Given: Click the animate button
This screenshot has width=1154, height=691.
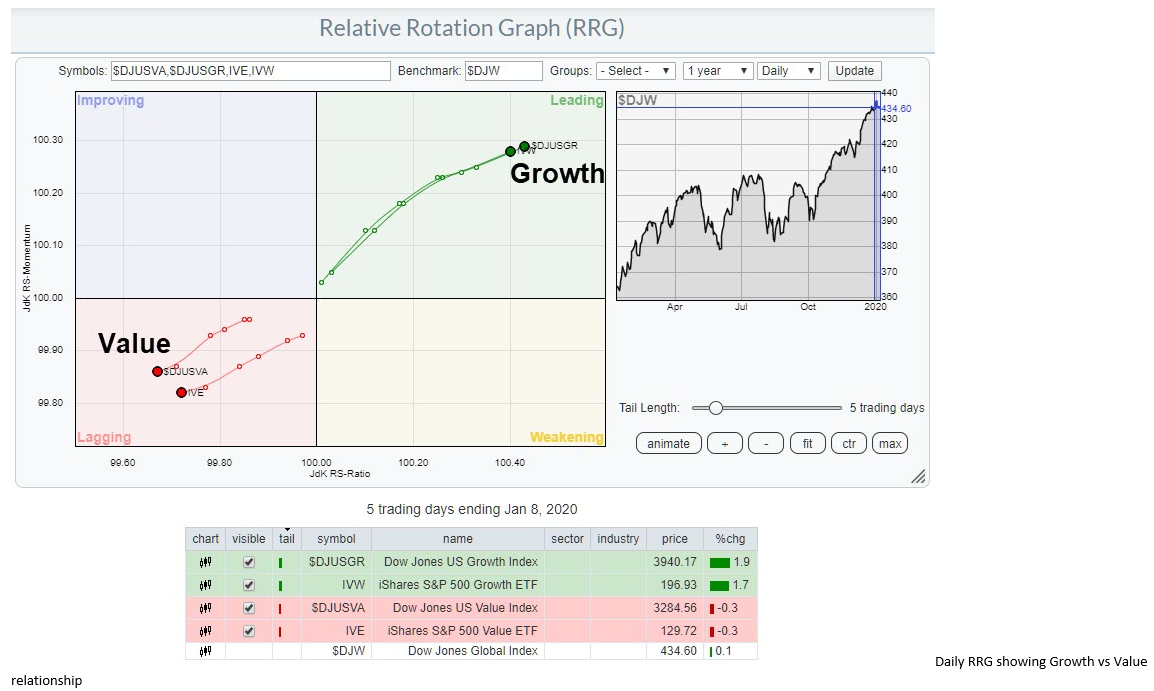Looking at the screenshot, I should pos(668,443).
